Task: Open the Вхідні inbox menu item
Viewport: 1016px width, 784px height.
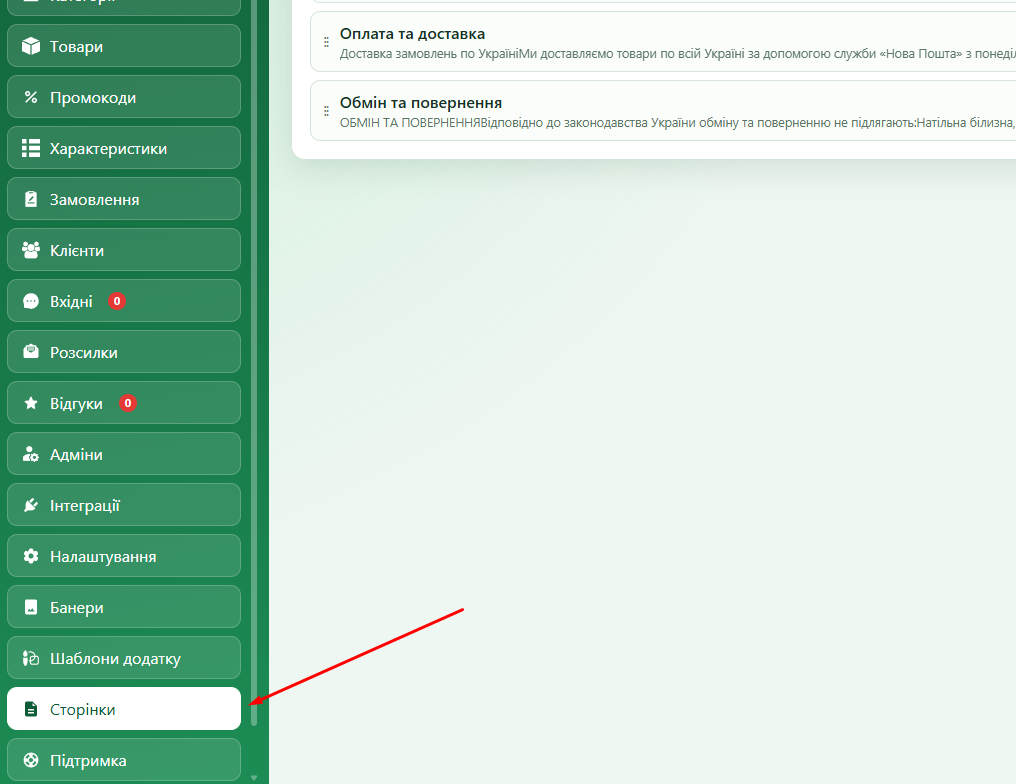Action: (124, 301)
